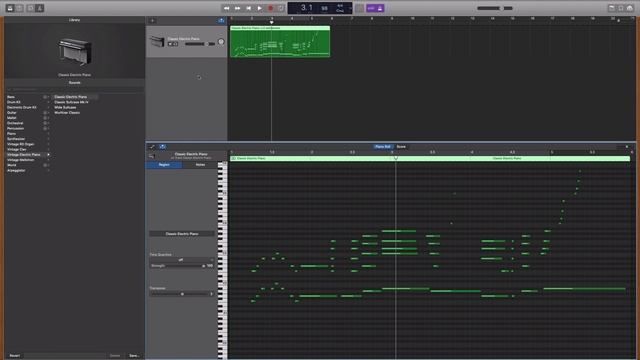This screenshot has width=640, height=360.
Task: Start recording with the red Record button
Action: click(x=270, y=8)
